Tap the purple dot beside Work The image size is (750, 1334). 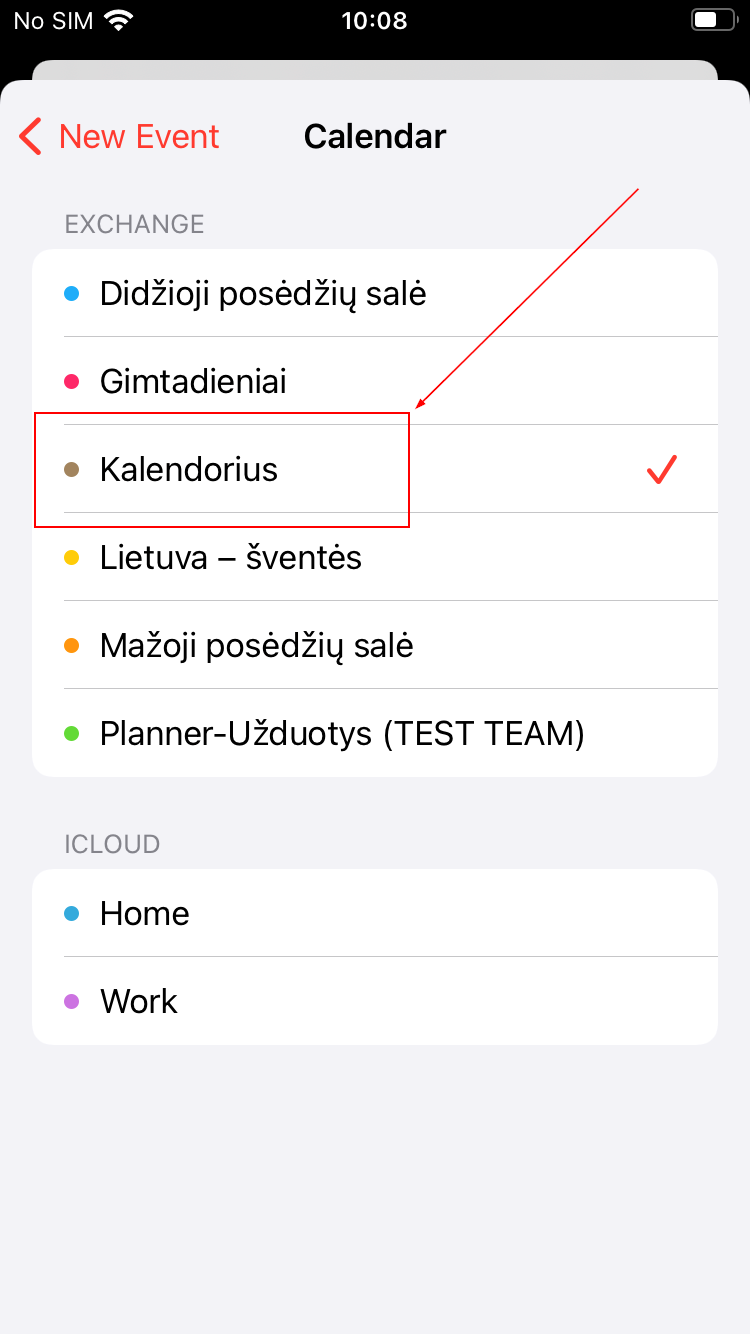point(72,1001)
